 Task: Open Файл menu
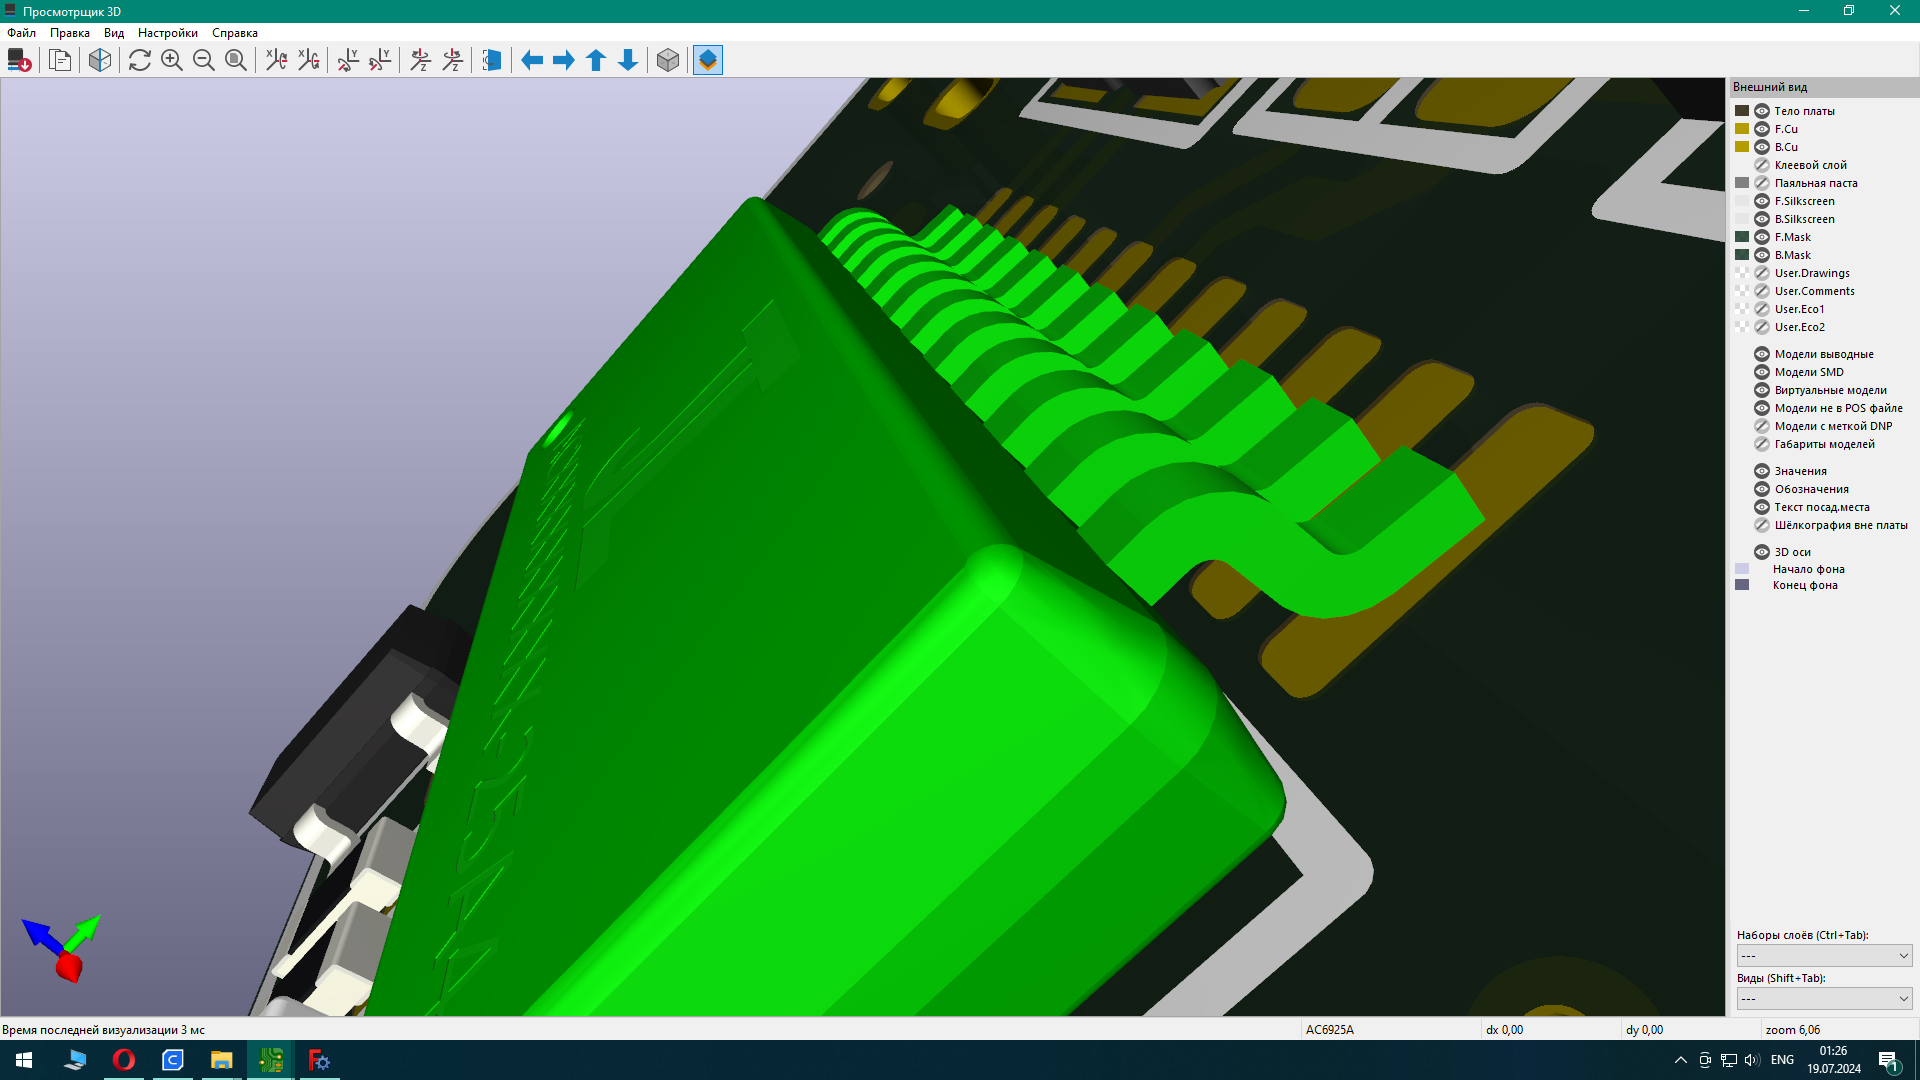point(22,33)
